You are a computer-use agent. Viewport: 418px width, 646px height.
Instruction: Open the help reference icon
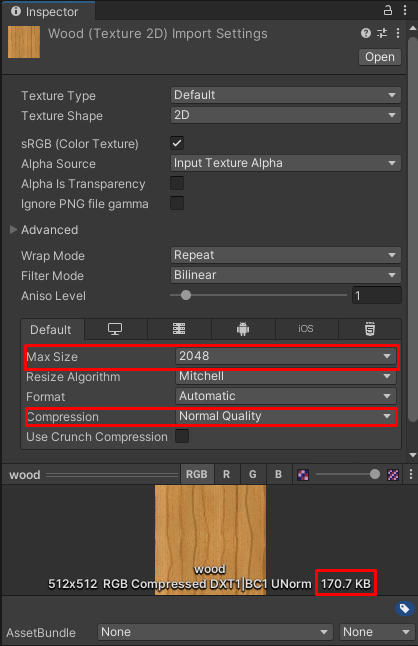point(366,33)
